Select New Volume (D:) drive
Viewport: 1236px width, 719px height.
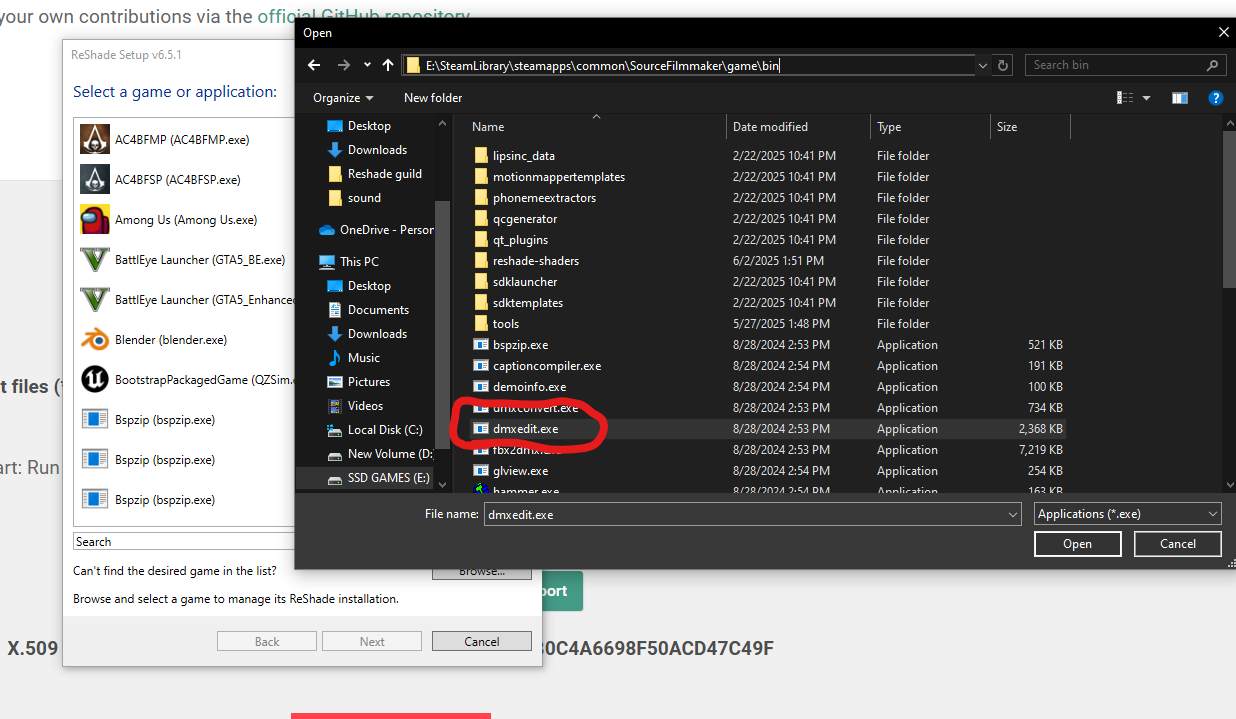pos(379,454)
